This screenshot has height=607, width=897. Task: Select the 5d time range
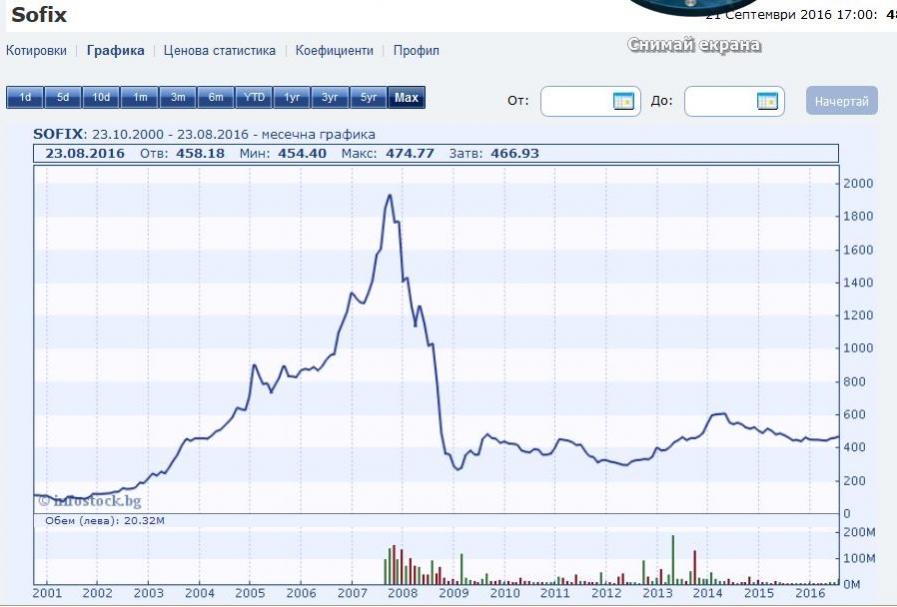63,97
